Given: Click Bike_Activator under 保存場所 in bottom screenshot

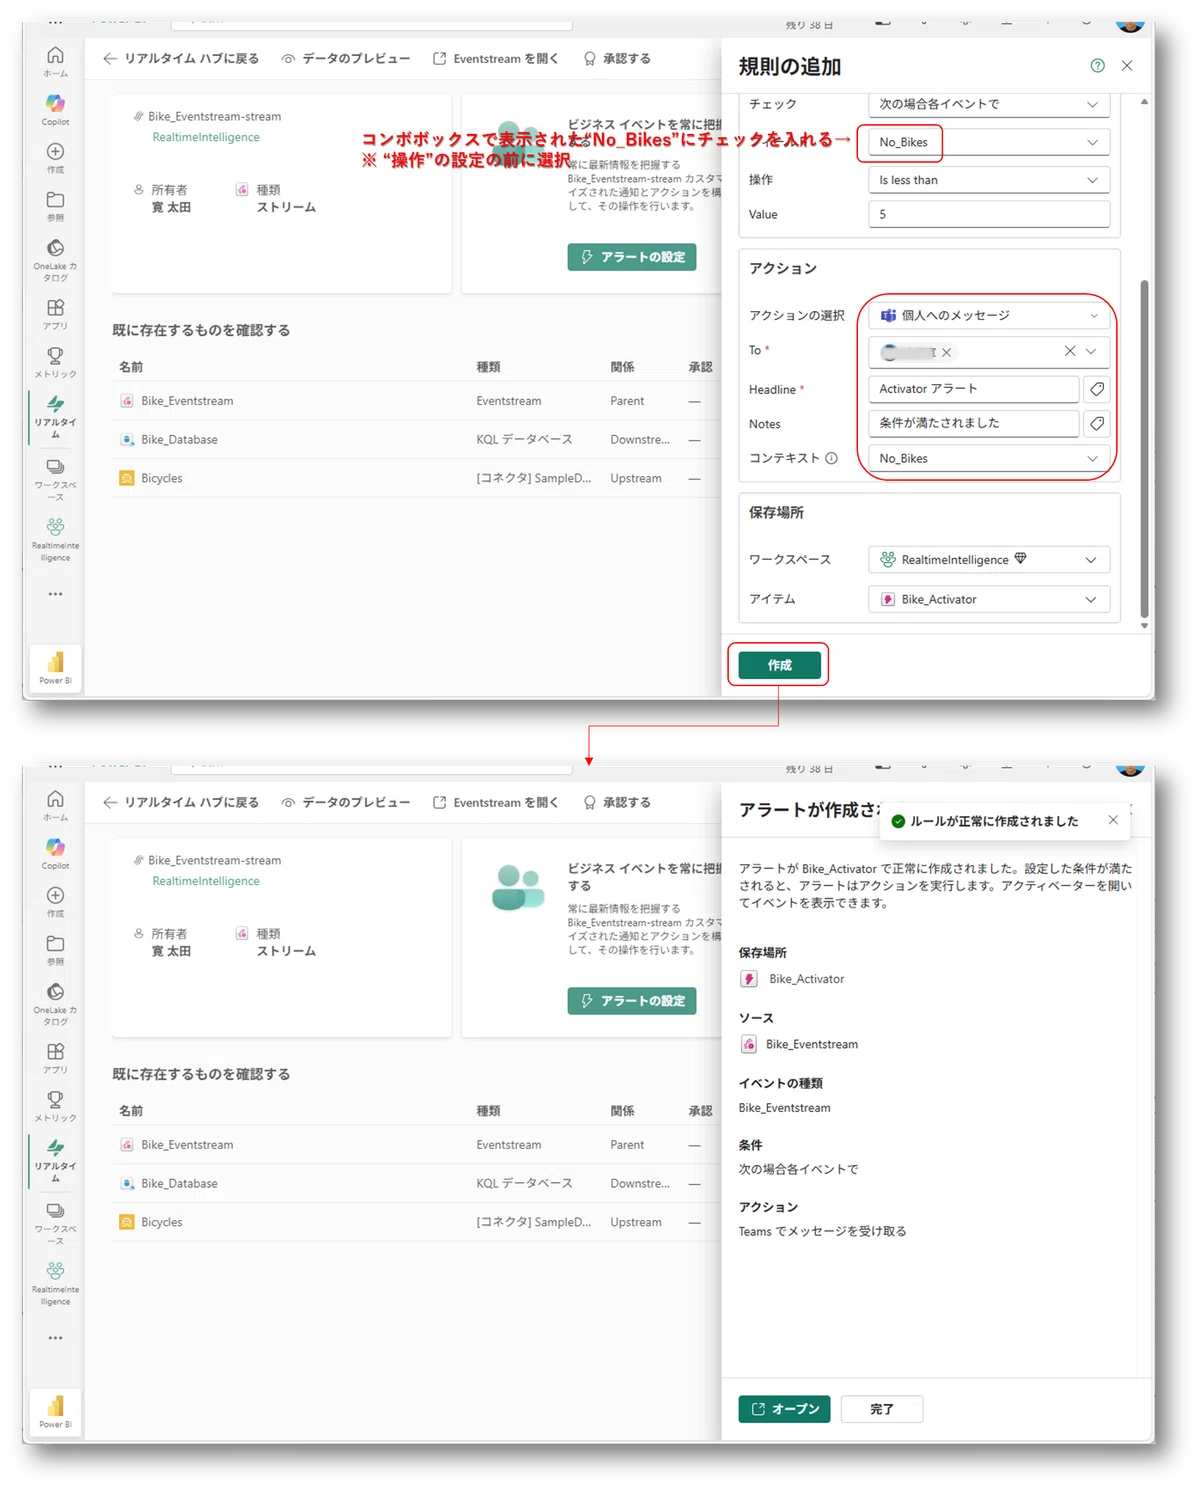Looking at the screenshot, I should pyautogui.click(x=806, y=979).
